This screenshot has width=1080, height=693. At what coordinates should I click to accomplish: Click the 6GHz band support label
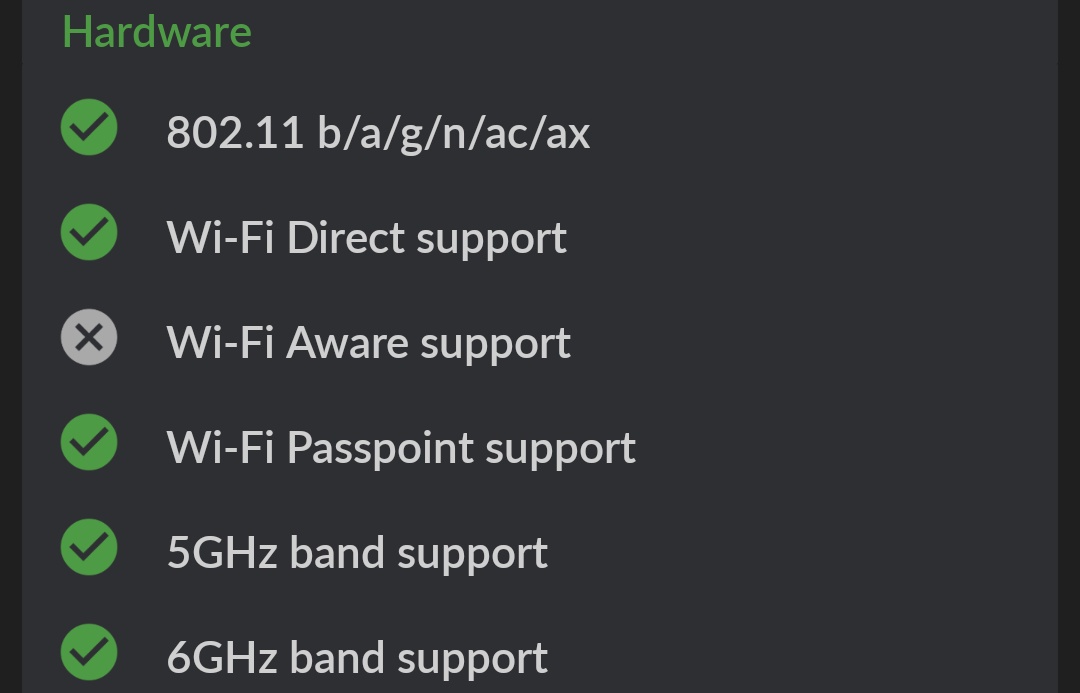[x=357, y=658]
